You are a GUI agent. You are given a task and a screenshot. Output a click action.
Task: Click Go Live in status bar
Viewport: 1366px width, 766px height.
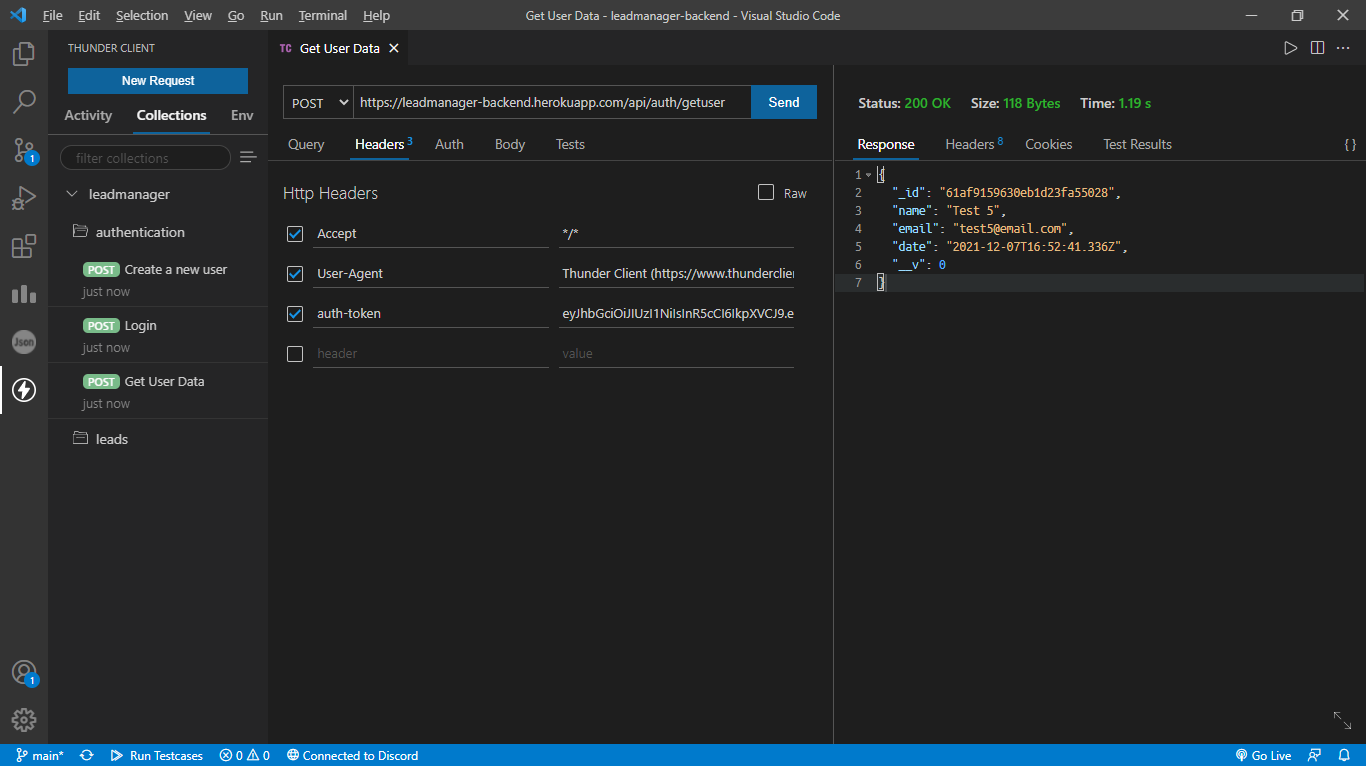[x=1264, y=756]
